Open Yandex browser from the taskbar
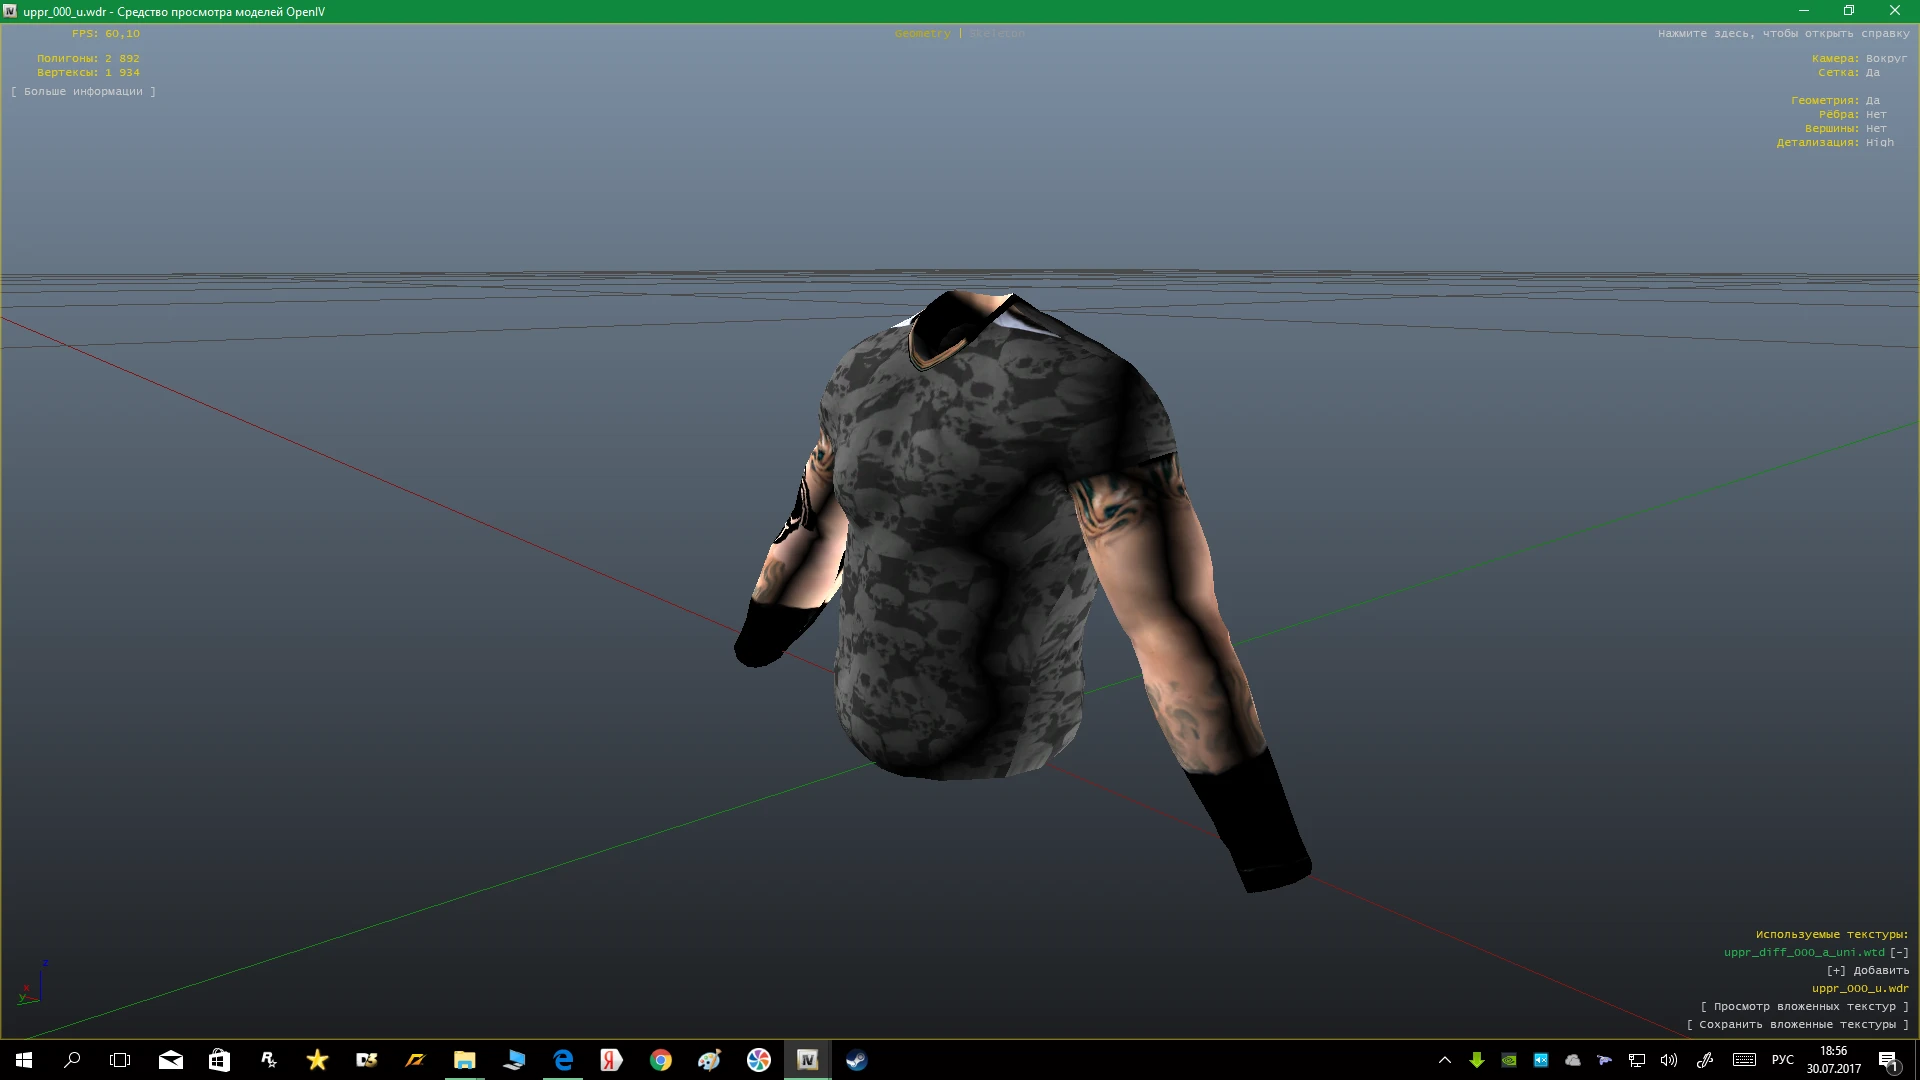 click(611, 1060)
